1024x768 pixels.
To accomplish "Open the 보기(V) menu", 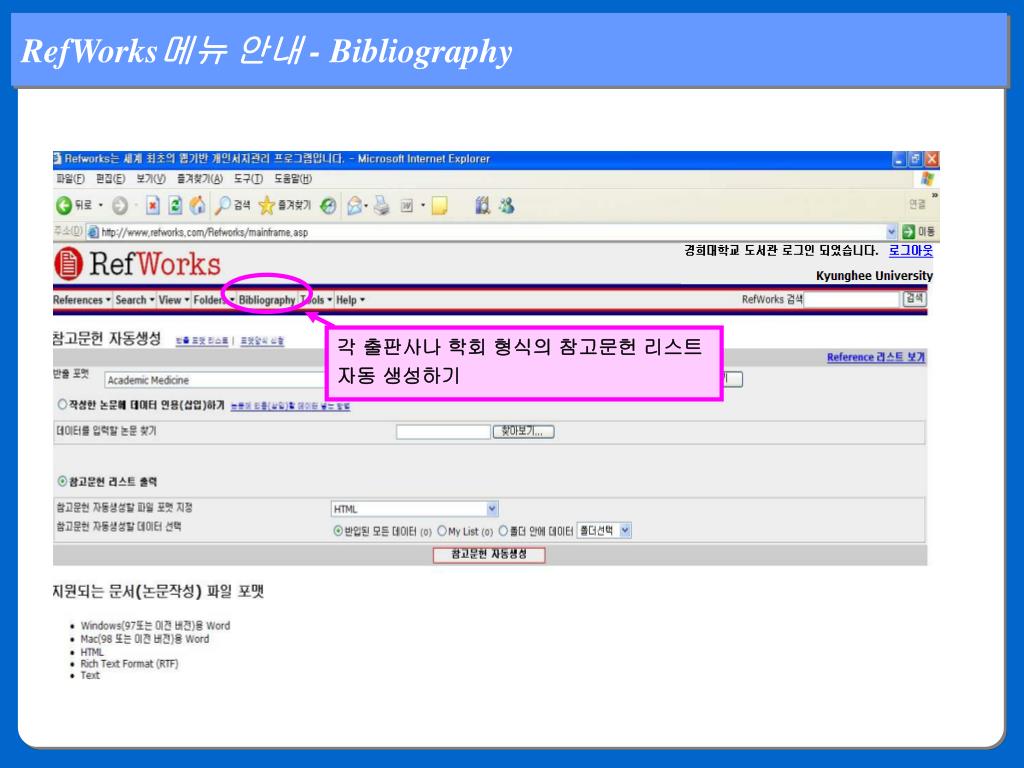I will pyautogui.click(x=151, y=178).
